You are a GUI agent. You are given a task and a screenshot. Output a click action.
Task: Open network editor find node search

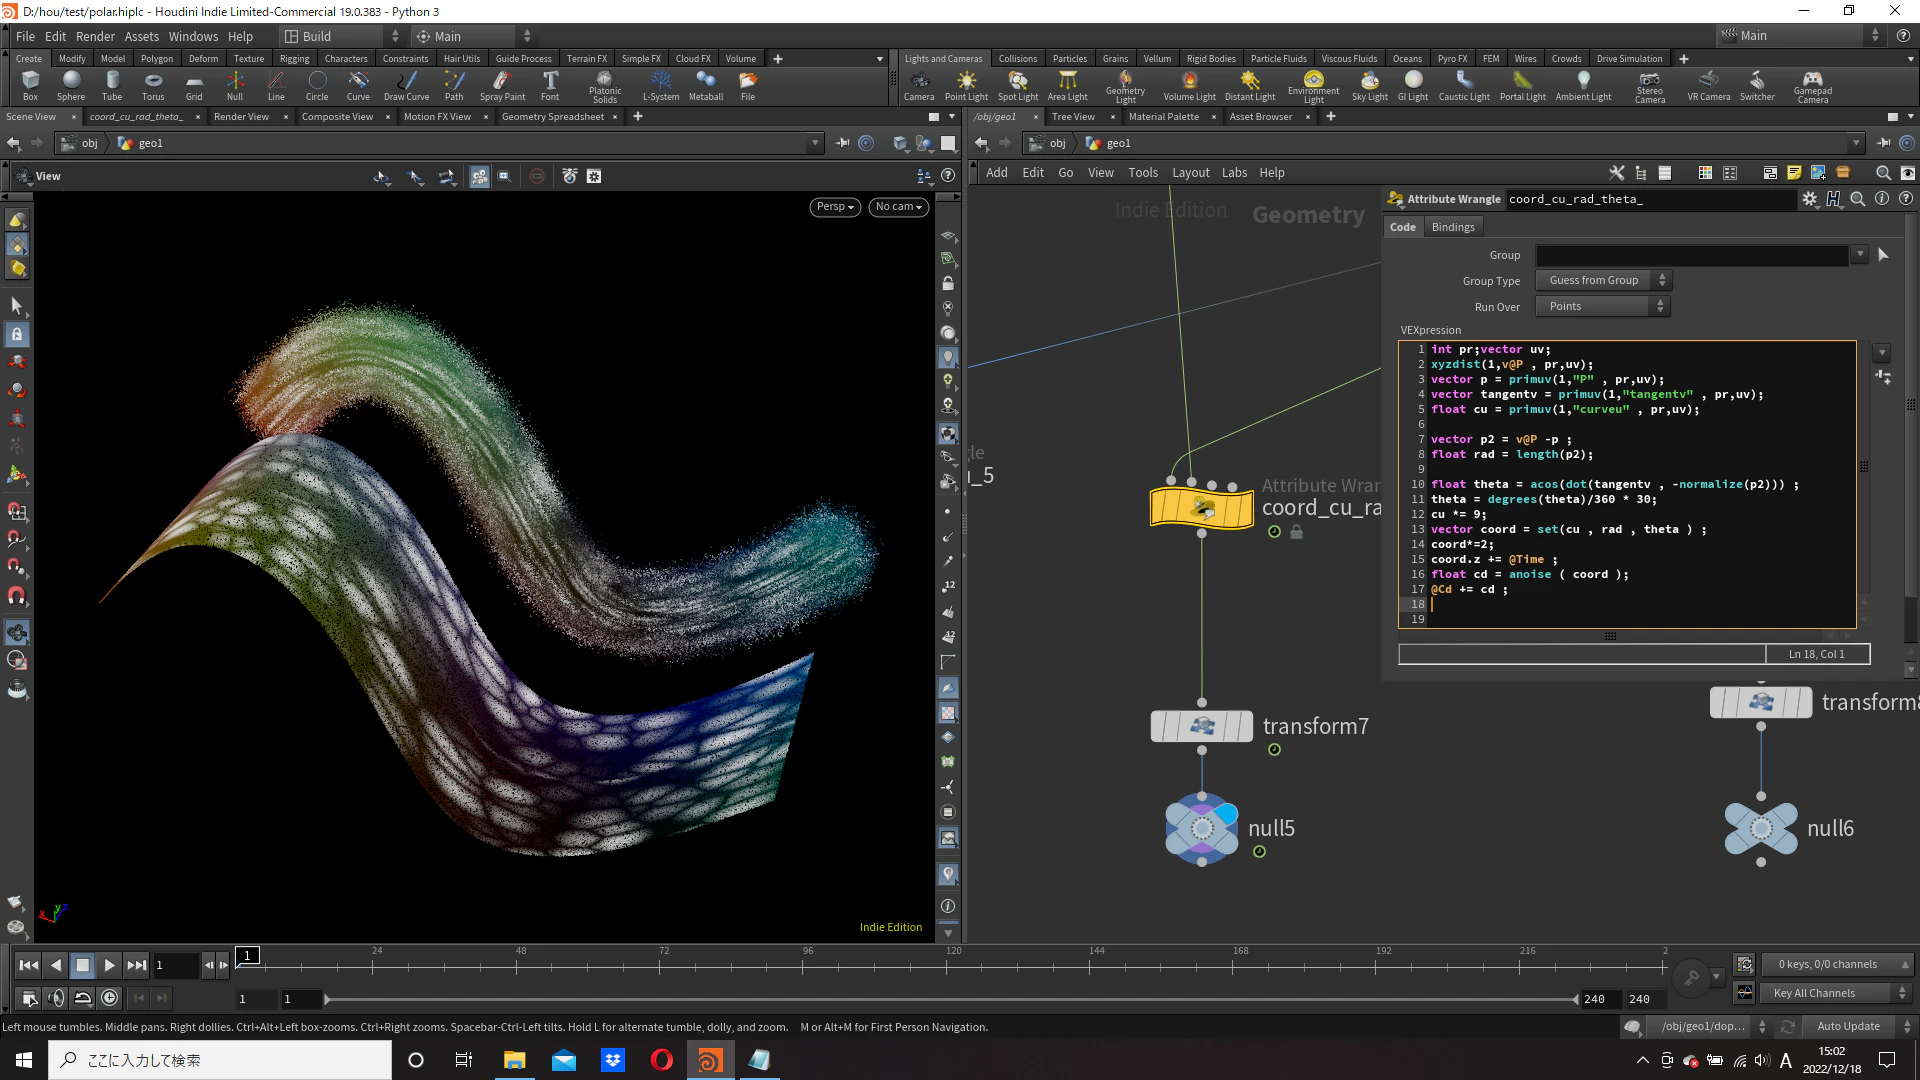coord(1883,173)
